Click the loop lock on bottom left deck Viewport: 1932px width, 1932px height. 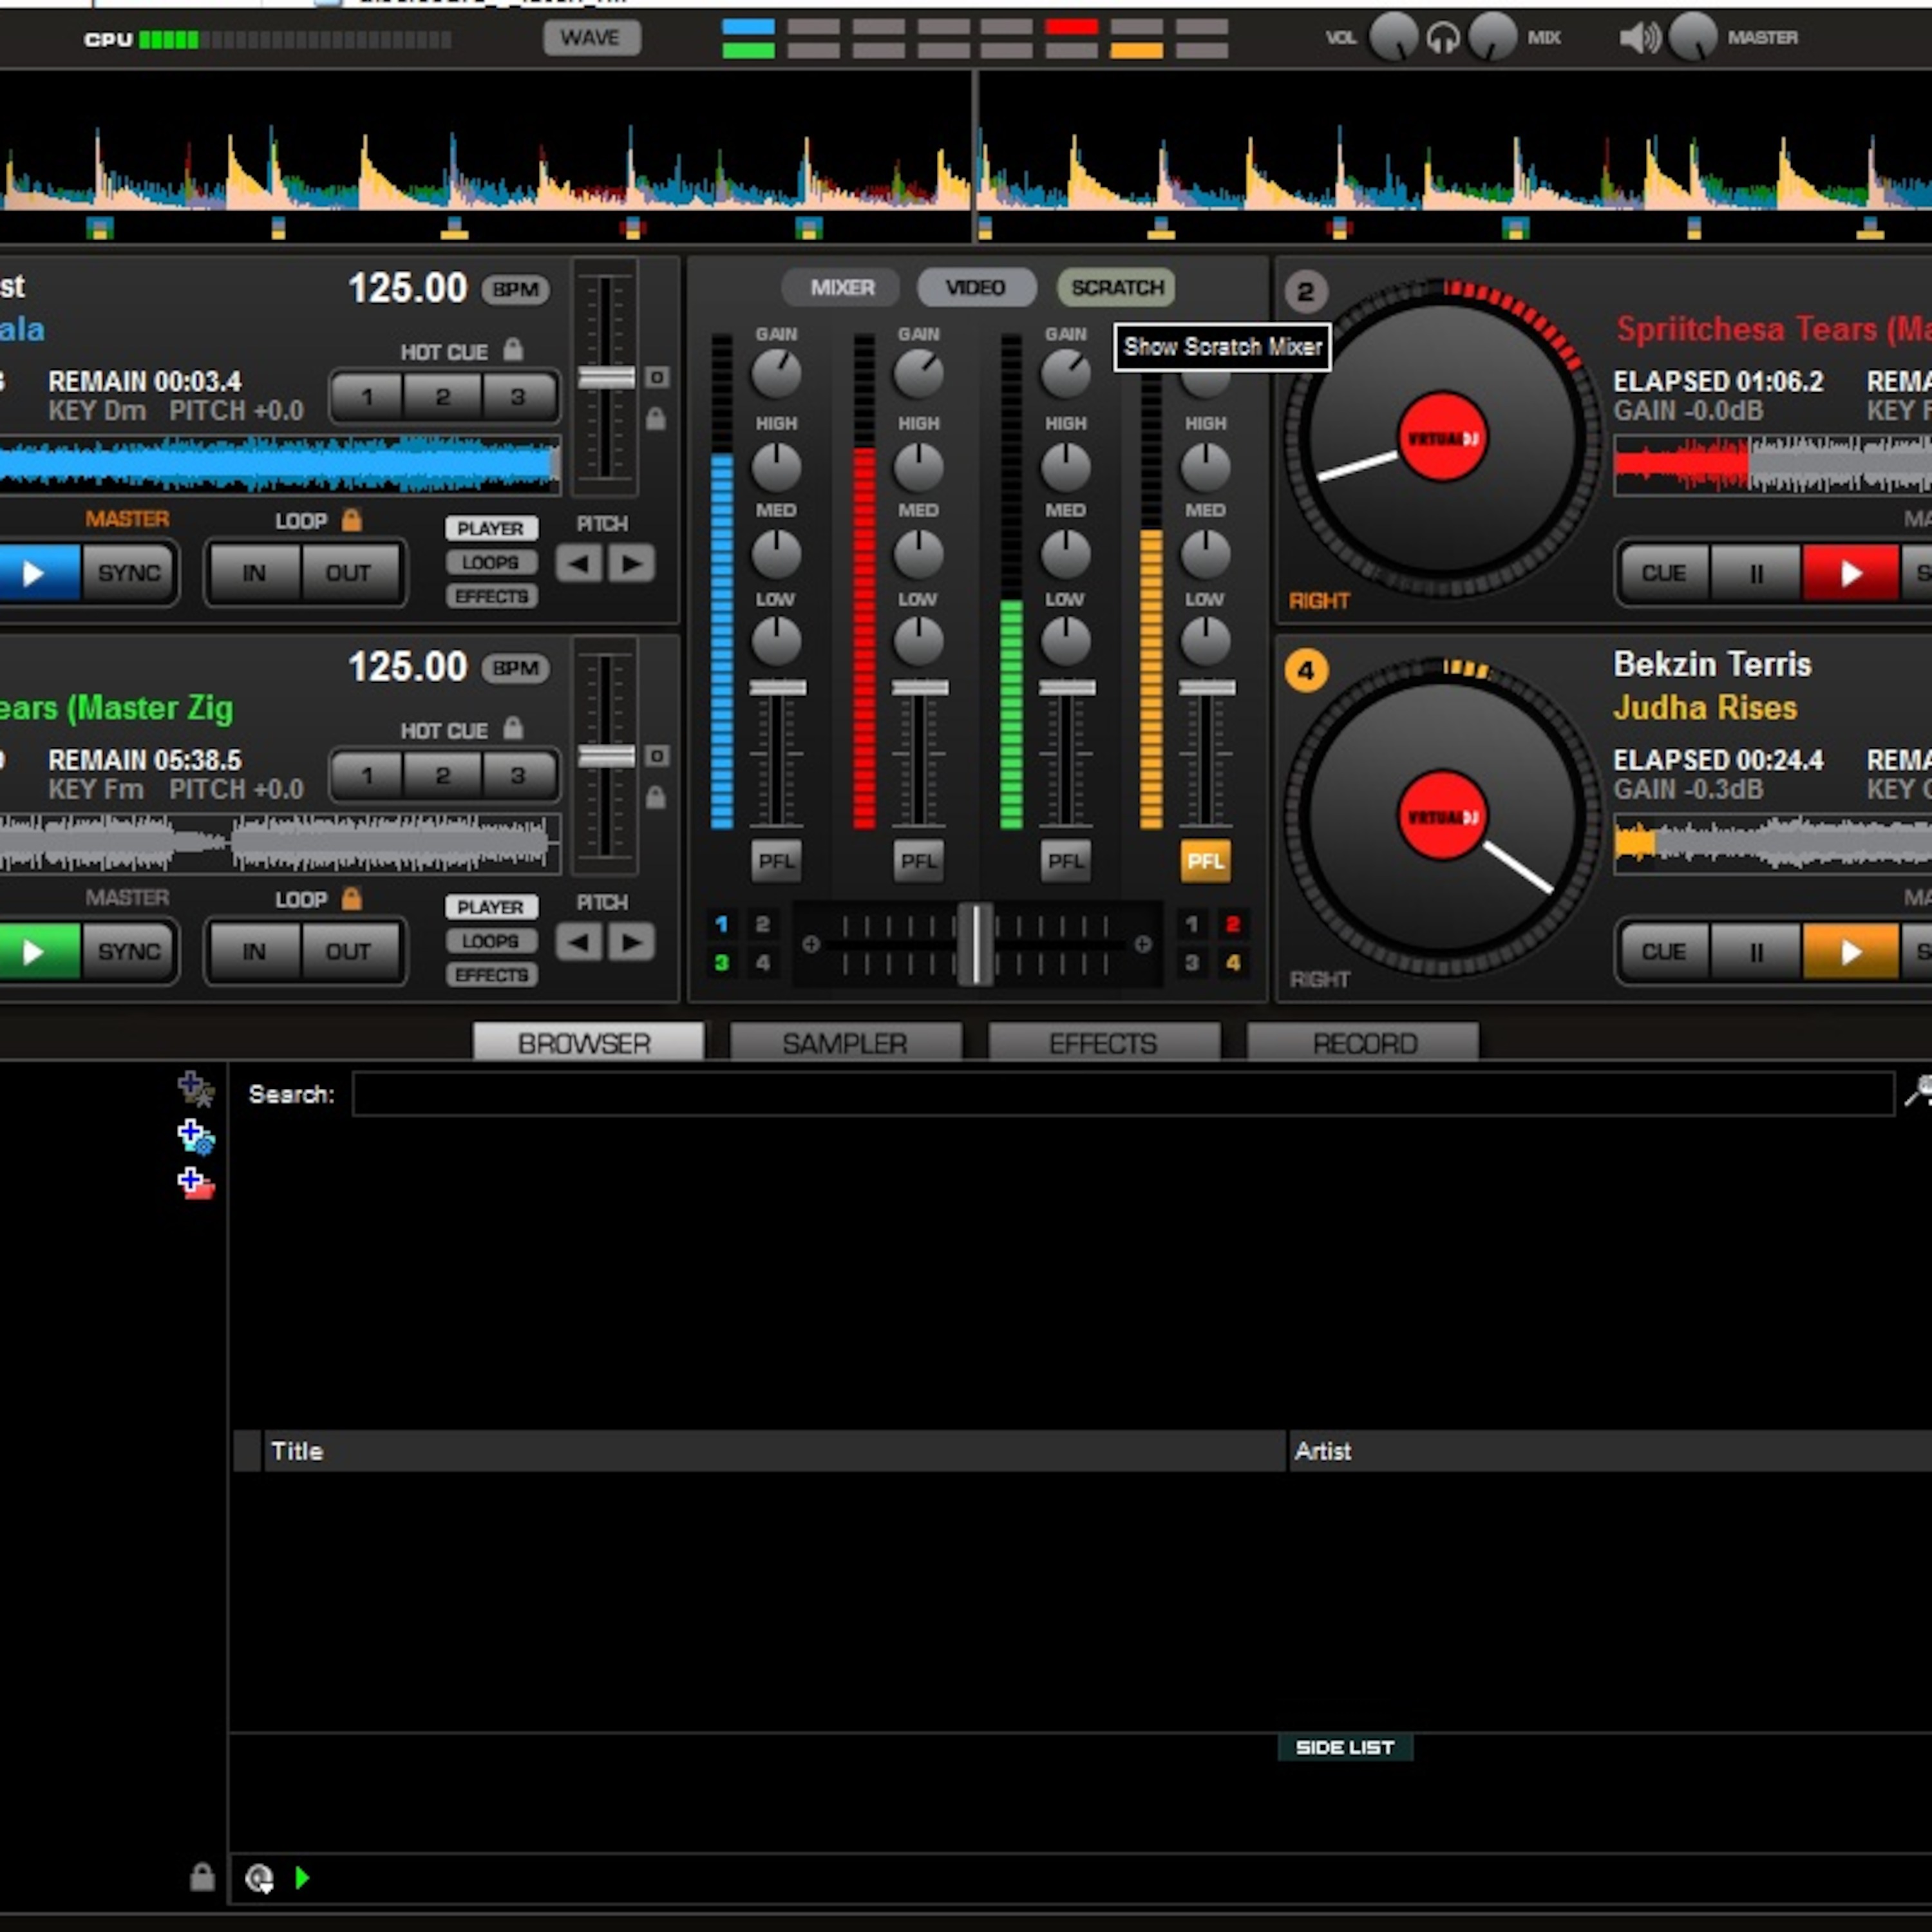pos(351,898)
